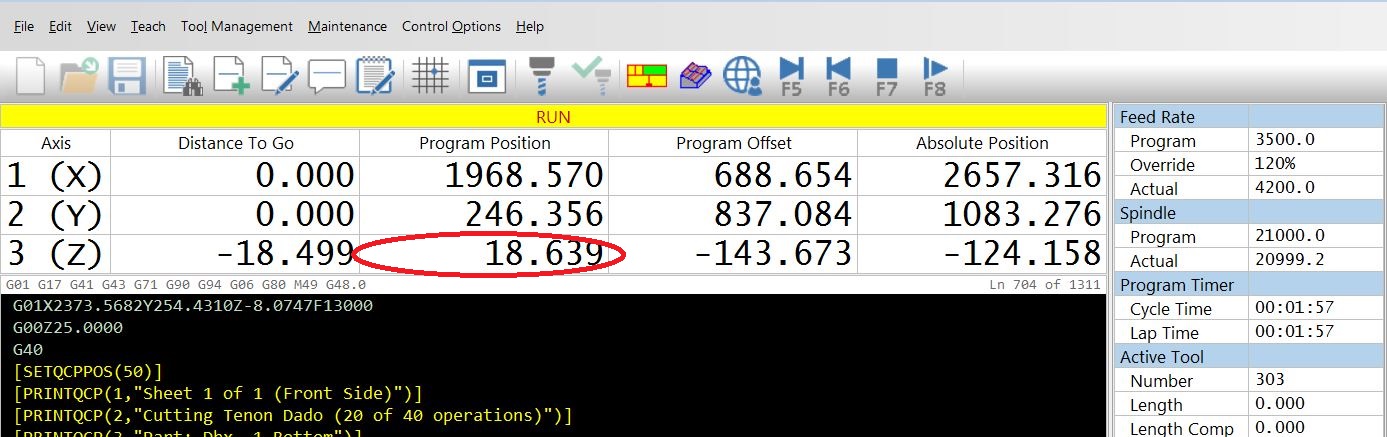Open the Tool Management menu
This screenshot has height=437, width=1387.
237,27
